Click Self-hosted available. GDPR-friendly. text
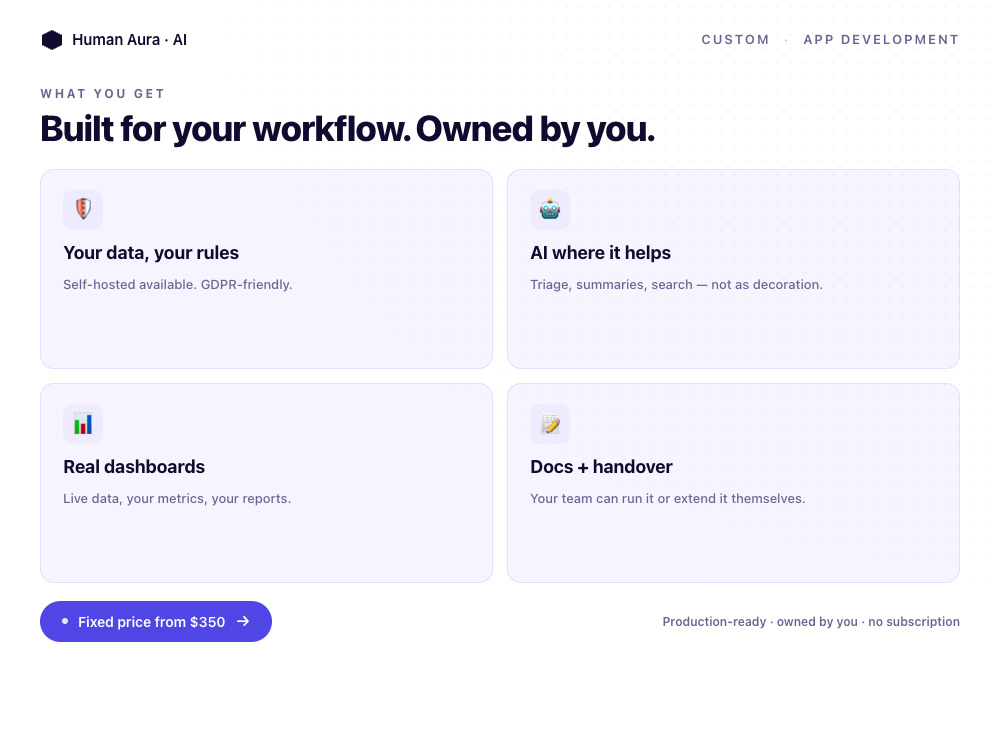1000x750 pixels. pyautogui.click(x=178, y=284)
